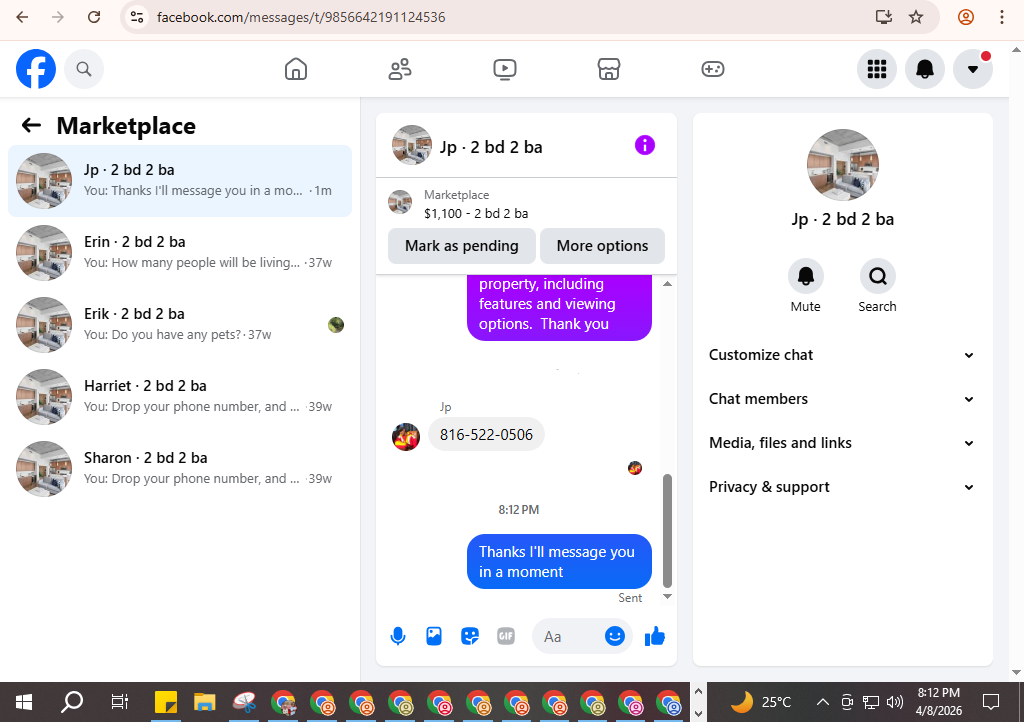Go to the Home feed icon
The width and height of the screenshot is (1024, 722).
[x=296, y=69]
